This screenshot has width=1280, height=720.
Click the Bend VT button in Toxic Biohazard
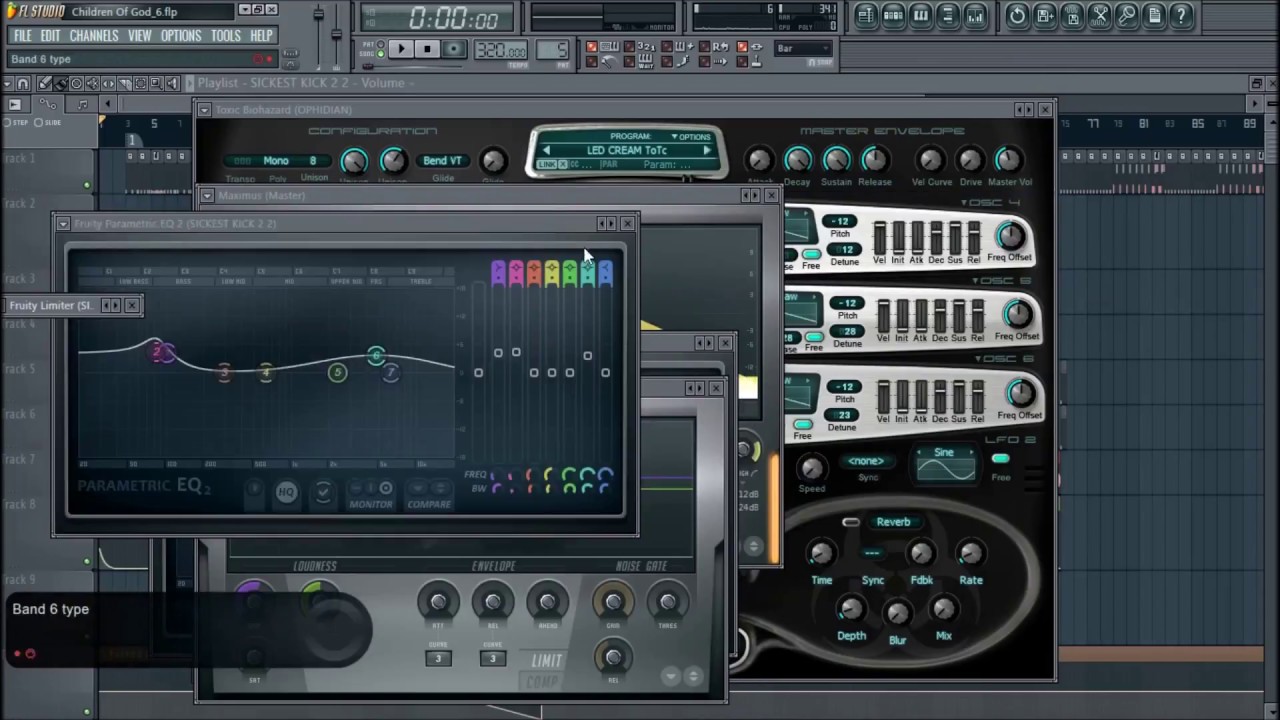click(x=442, y=161)
